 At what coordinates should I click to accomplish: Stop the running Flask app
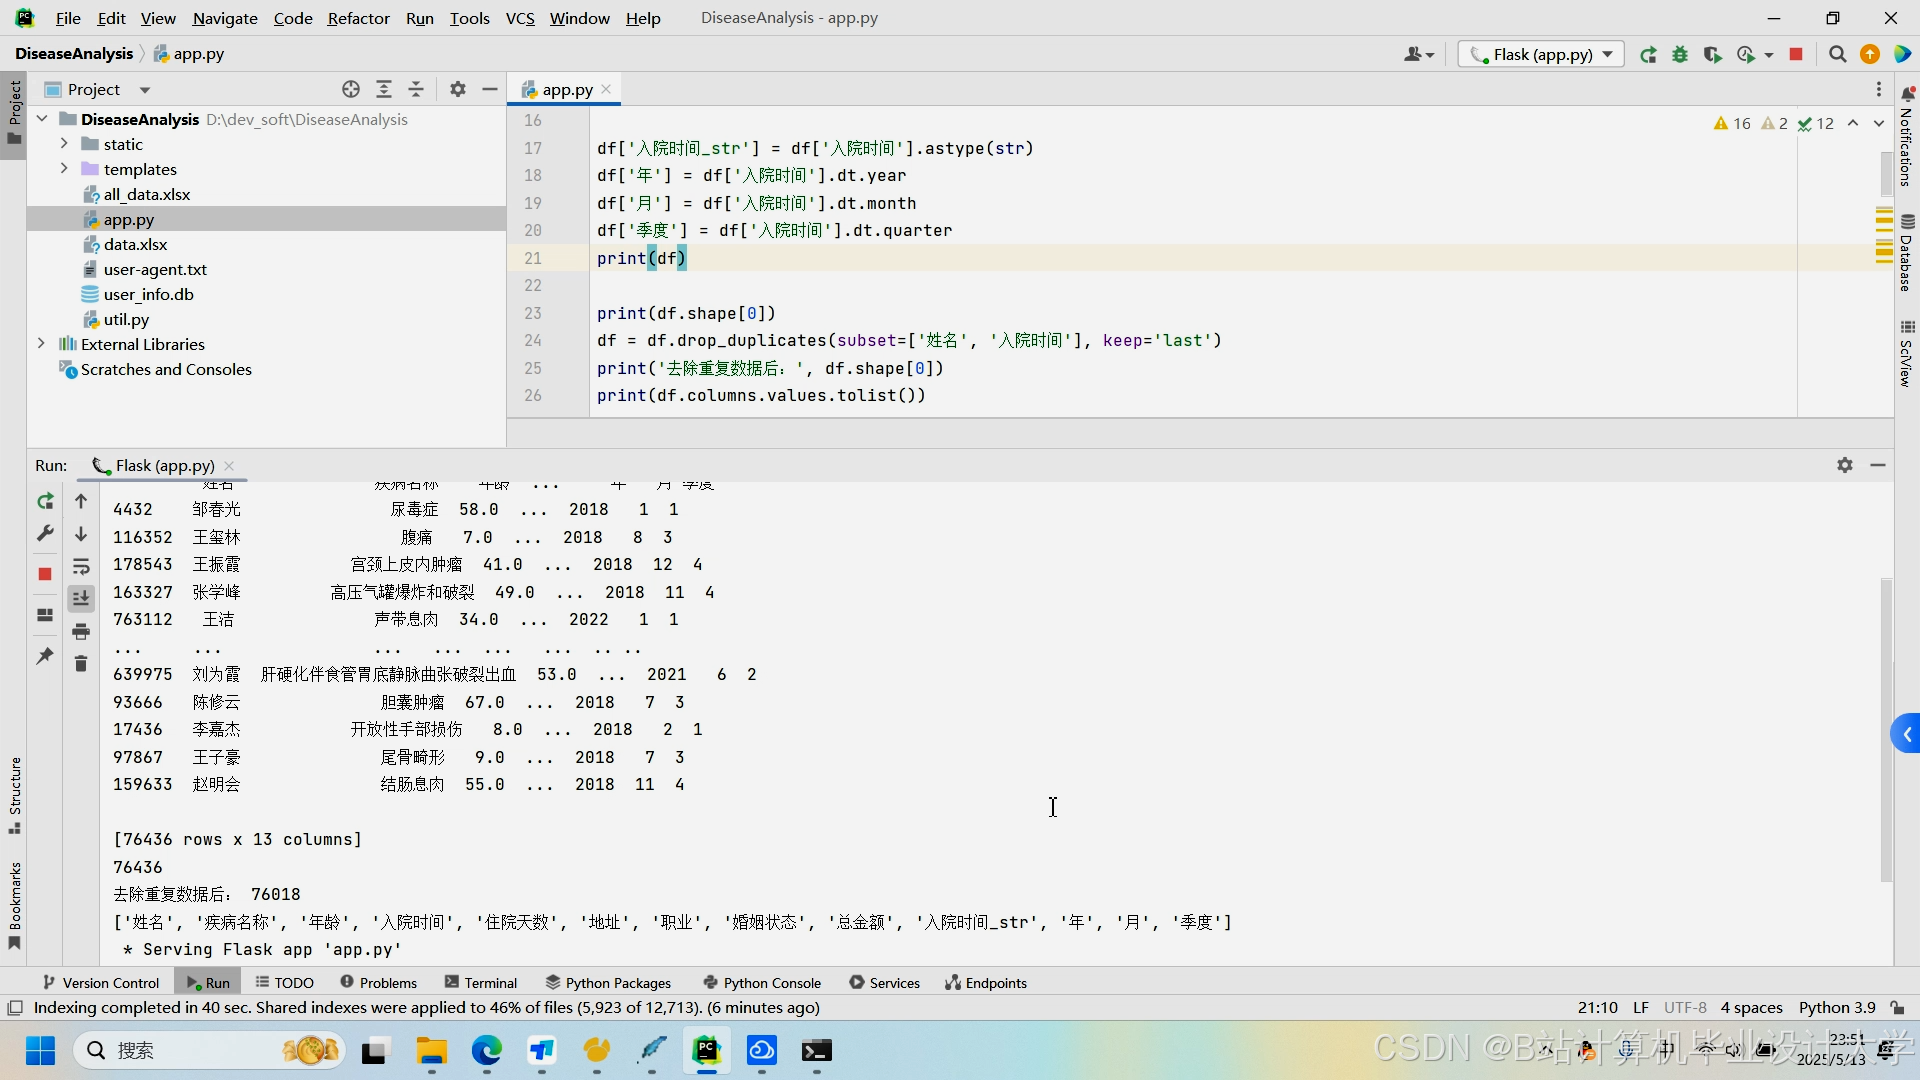click(1796, 54)
